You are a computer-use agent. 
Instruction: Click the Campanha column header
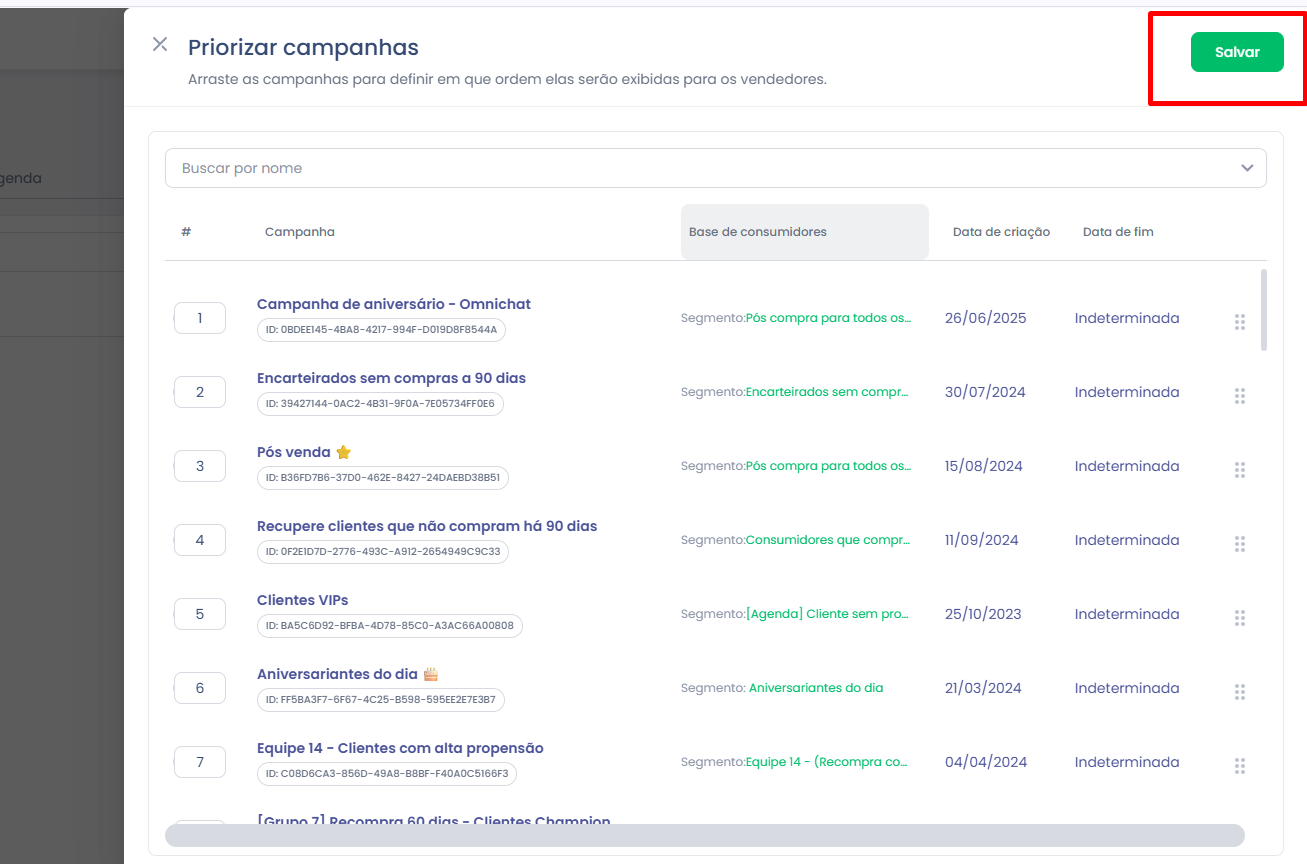pyautogui.click(x=300, y=232)
